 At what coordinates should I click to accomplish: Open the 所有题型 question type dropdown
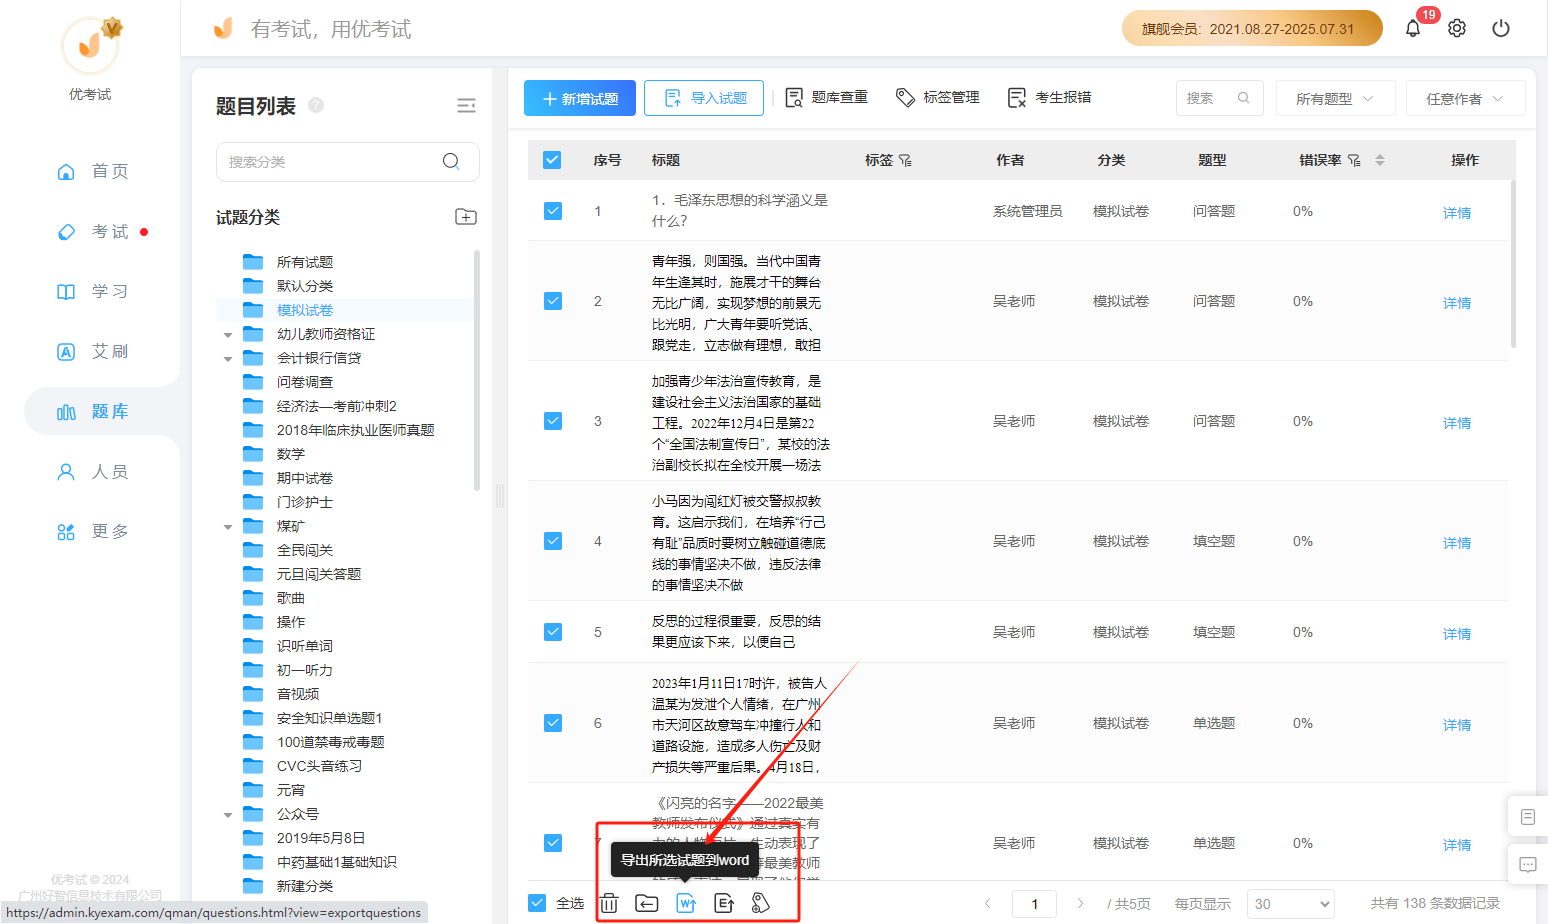(1335, 98)
